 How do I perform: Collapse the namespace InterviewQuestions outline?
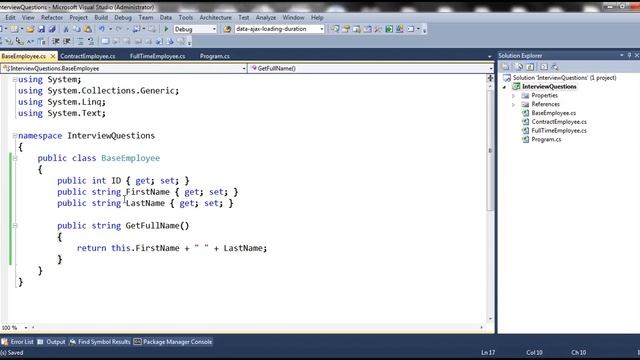click(14, 136)
